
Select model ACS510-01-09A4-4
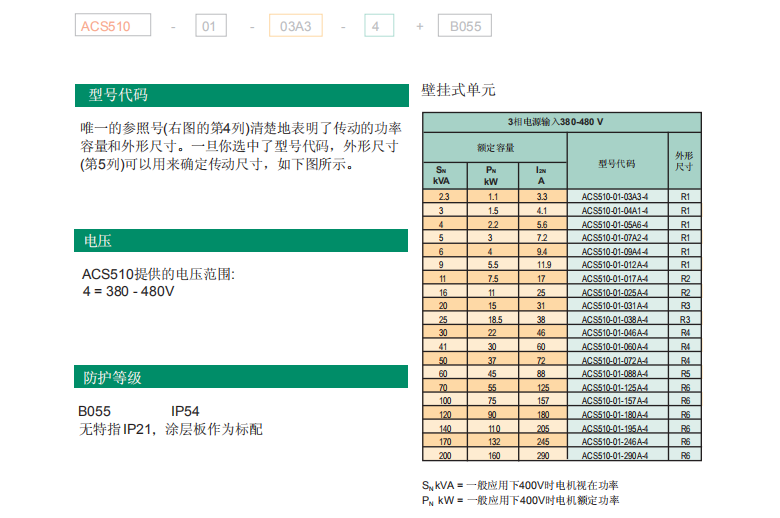(615, 252)
